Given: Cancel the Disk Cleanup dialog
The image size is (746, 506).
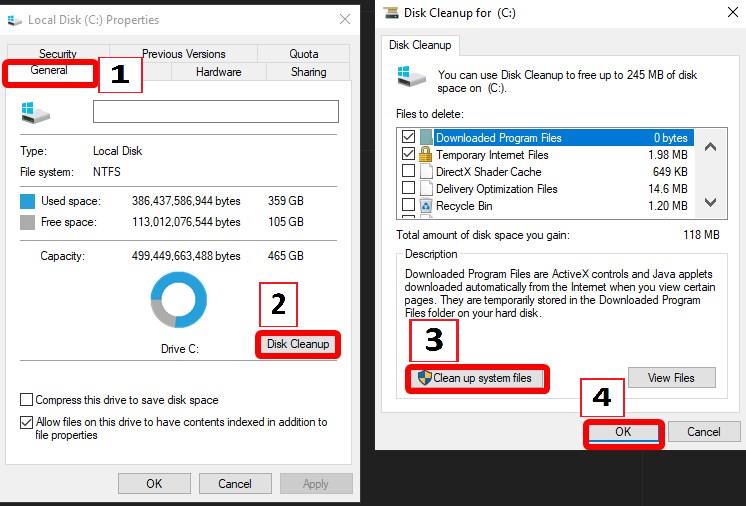Looking at the screenshot, I should [703, 432].
